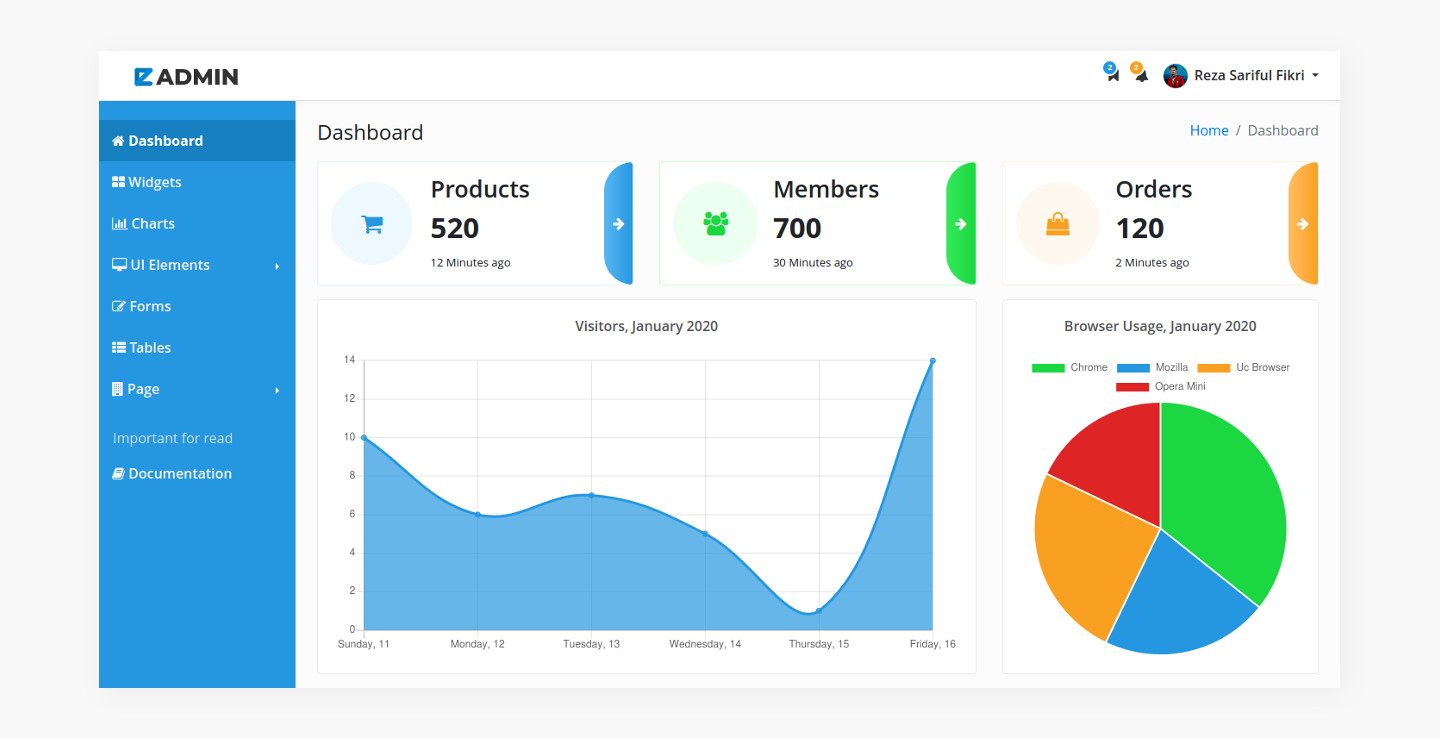Open the Tables section from the sidebar
Image resolution: width=1440 pixels, height=739 pixels.
[x=149, y=347]
